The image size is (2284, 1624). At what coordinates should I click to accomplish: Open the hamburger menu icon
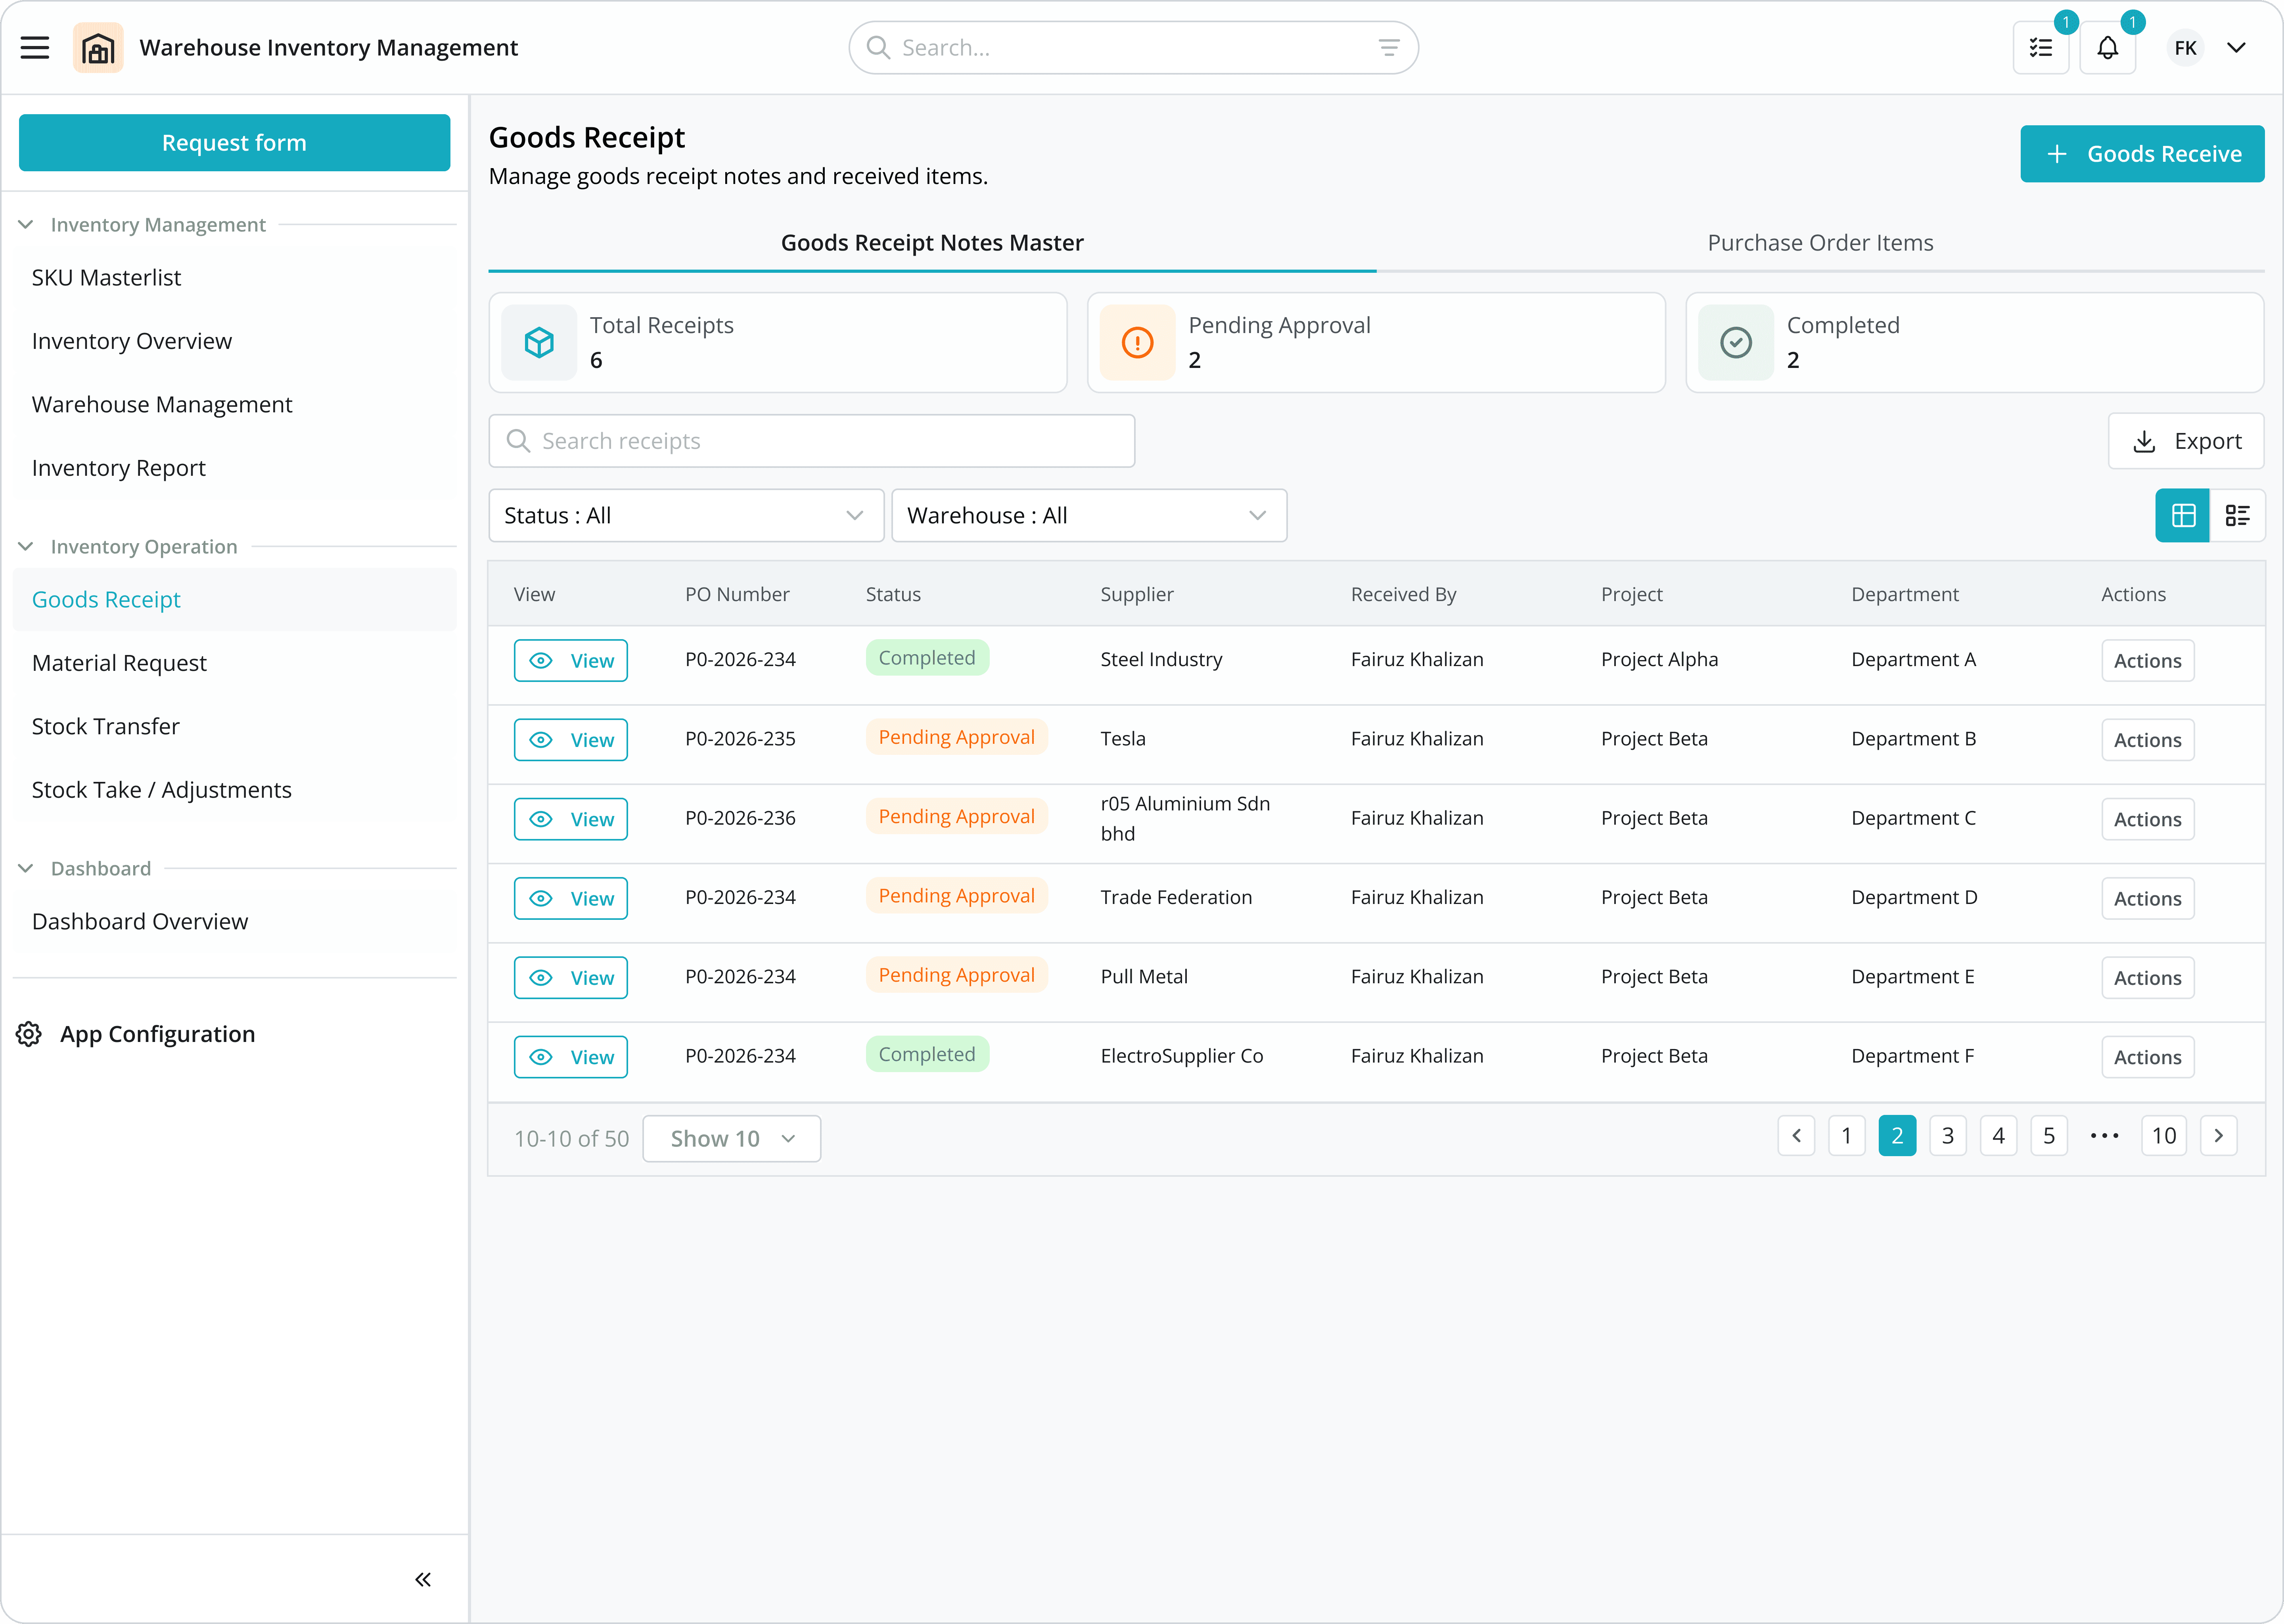pos(35,47)
